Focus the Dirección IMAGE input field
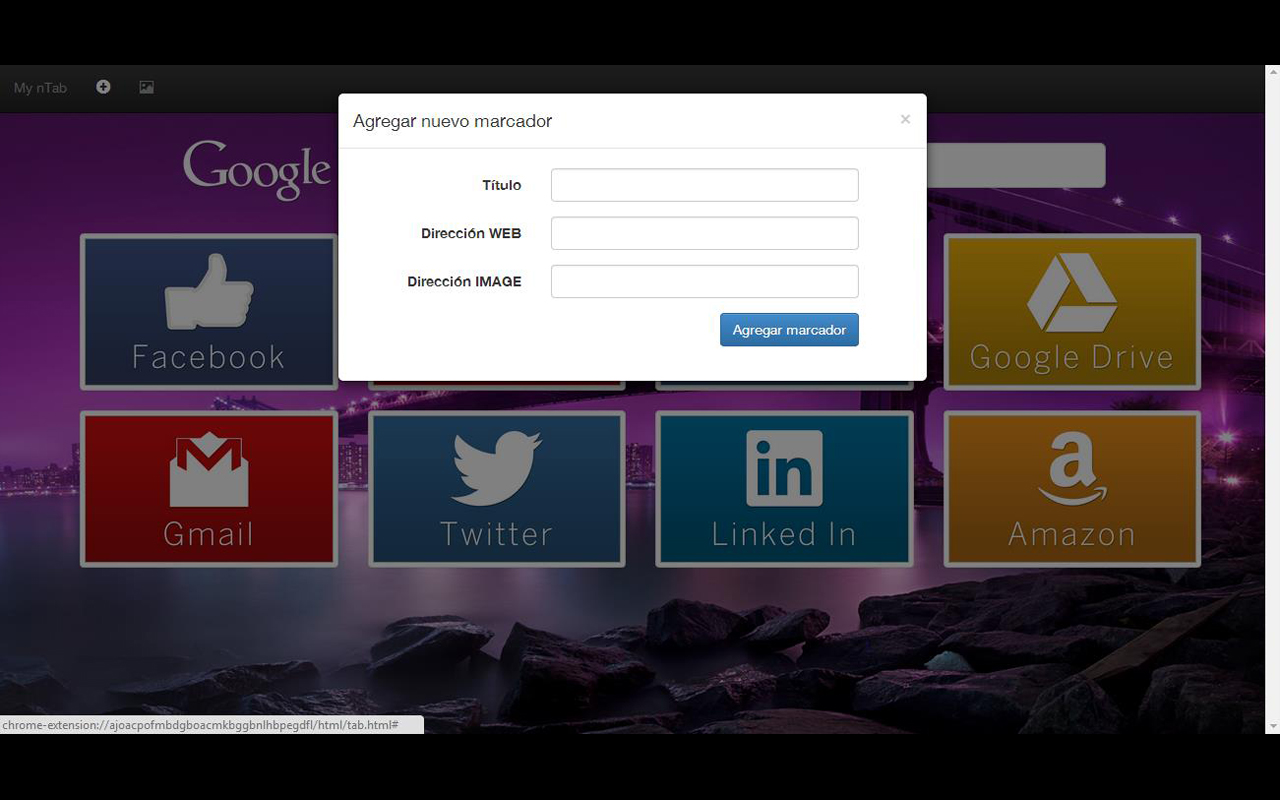The width and height of the screenshot is (1280, 800). [705, 281]
